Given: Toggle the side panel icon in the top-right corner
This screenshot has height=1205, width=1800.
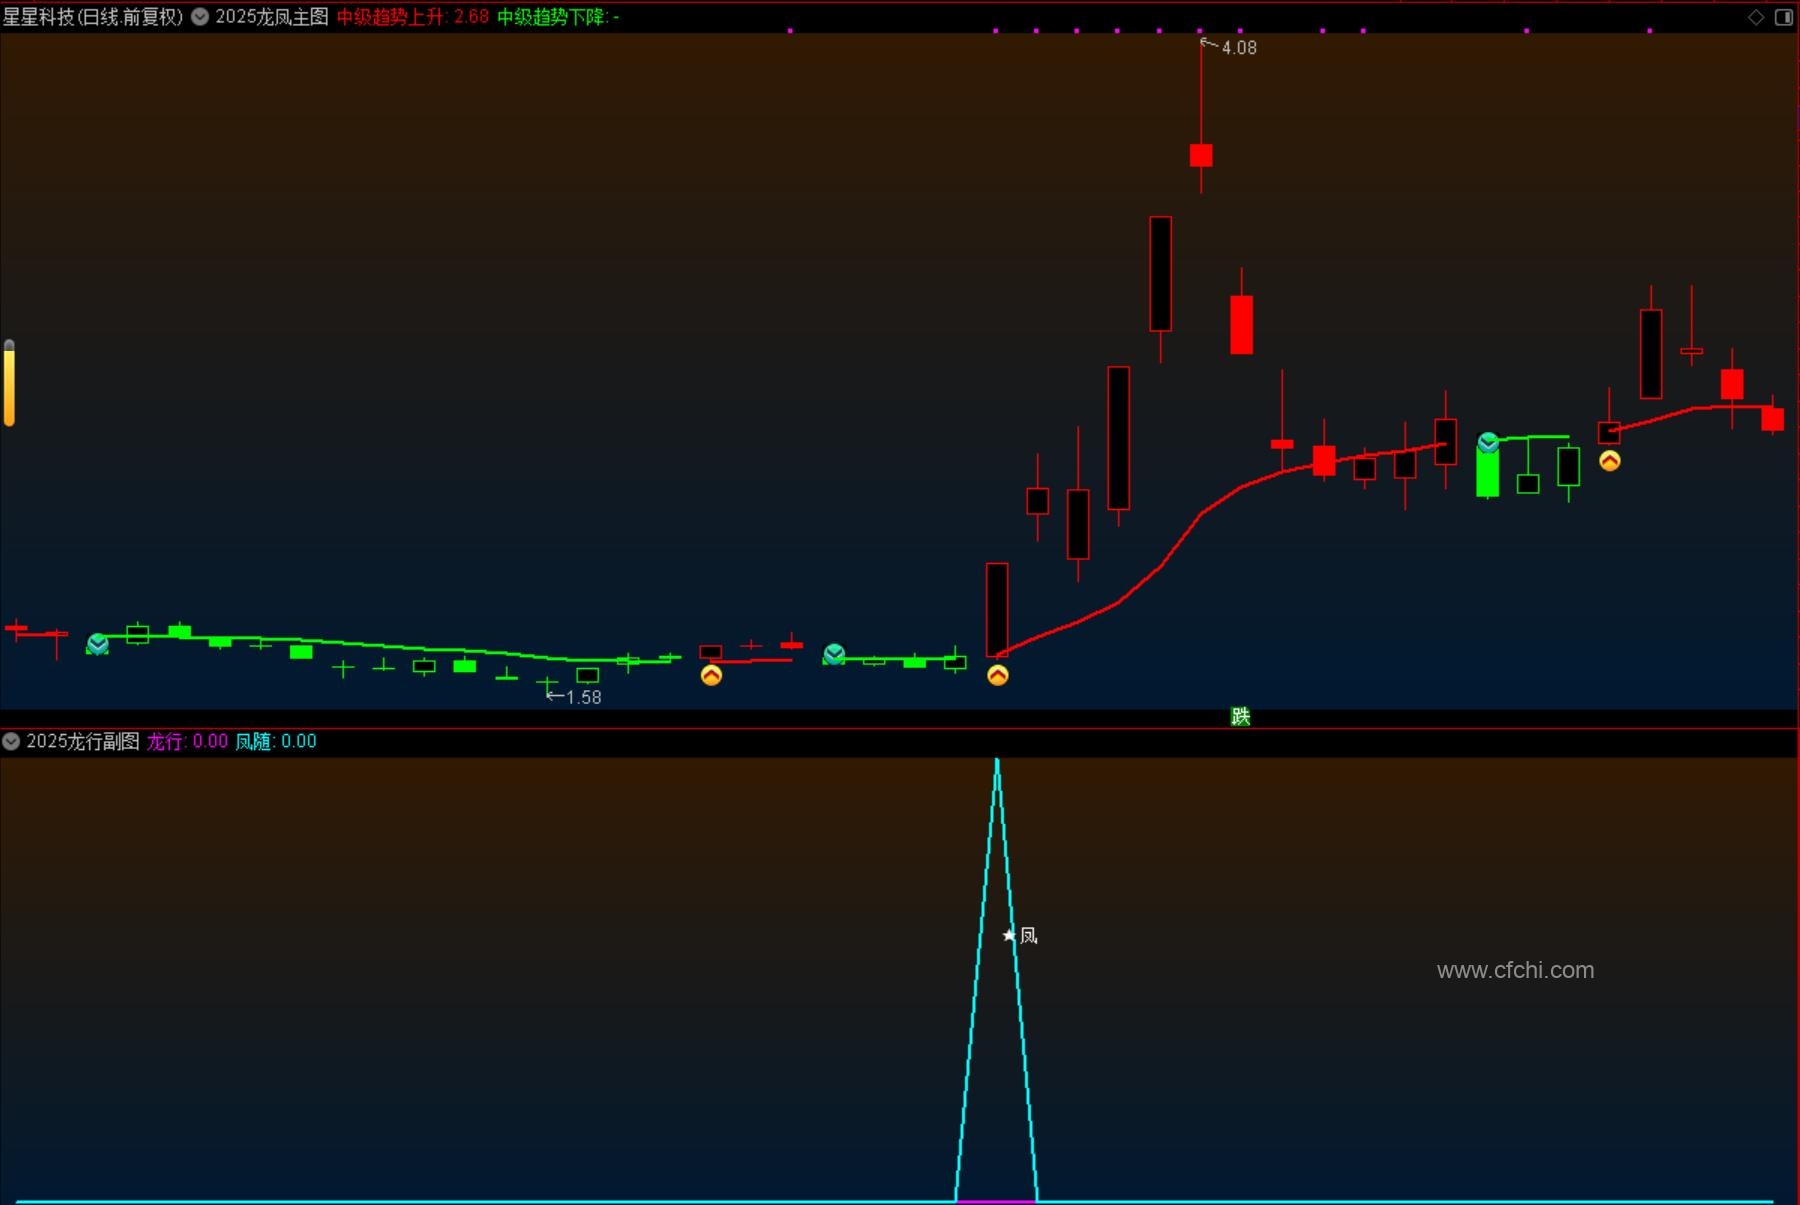Looking at the screenshot, I should point(1784,17).
